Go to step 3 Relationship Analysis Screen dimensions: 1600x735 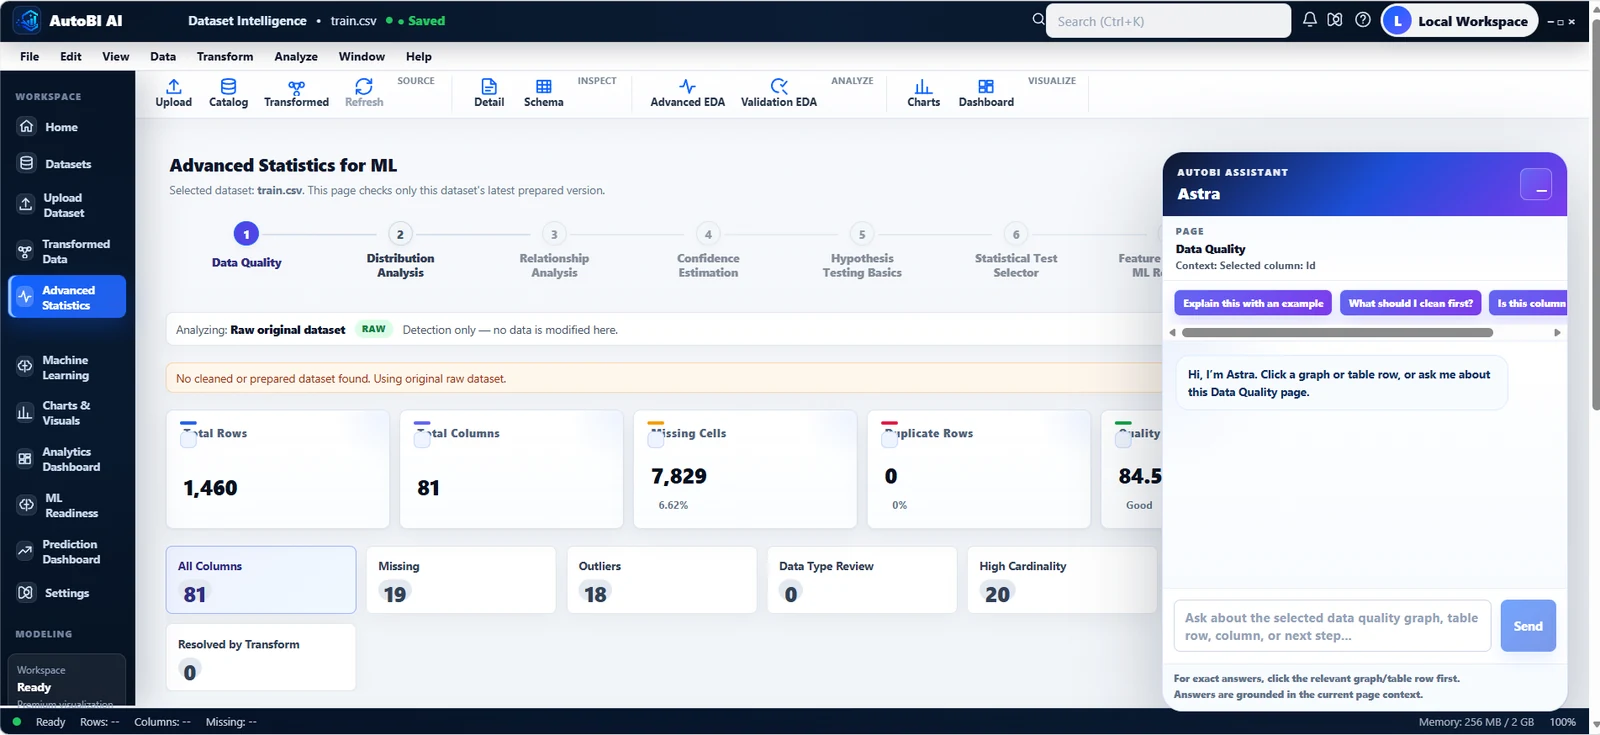point(554,250)
